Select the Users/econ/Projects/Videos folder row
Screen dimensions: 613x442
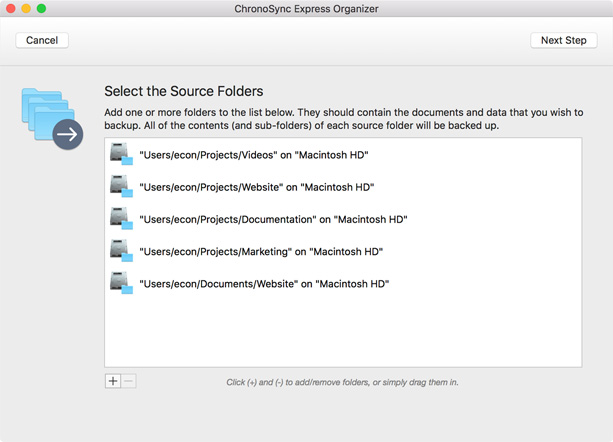343,155
